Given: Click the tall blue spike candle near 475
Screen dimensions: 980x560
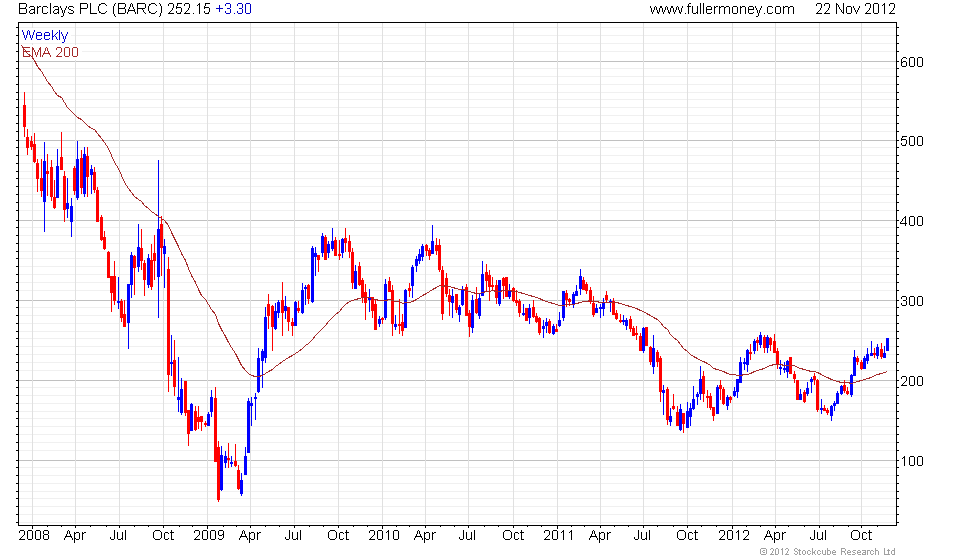Looking at the screenshot, I should (159, 239).
